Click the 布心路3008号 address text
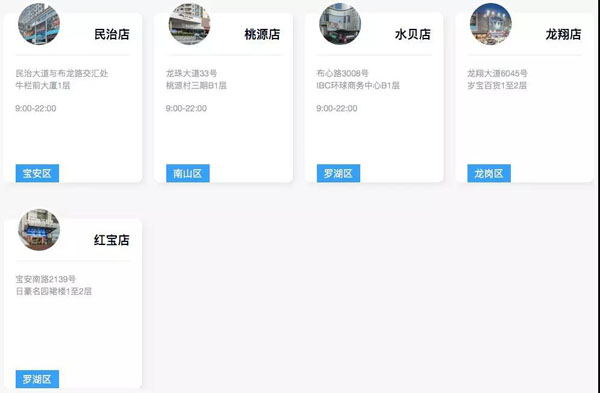The height and width of the screenshot is (393, 600). click(x=342, y=73)
